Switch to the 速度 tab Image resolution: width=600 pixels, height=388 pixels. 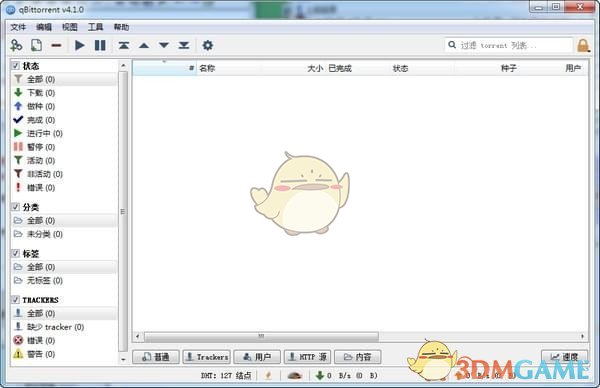click(564, 357)
